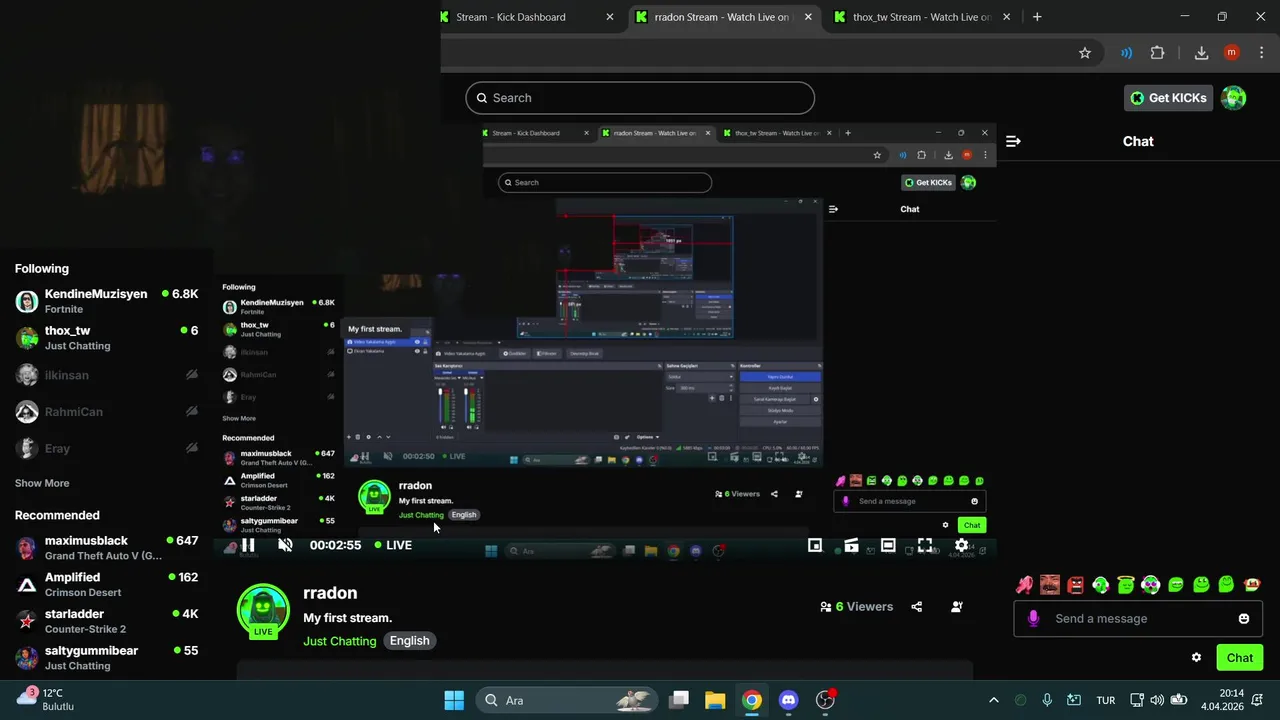Open TUR keyboard language switcher
This screenshot has height=720, width=1280.
coord(1106,700)
